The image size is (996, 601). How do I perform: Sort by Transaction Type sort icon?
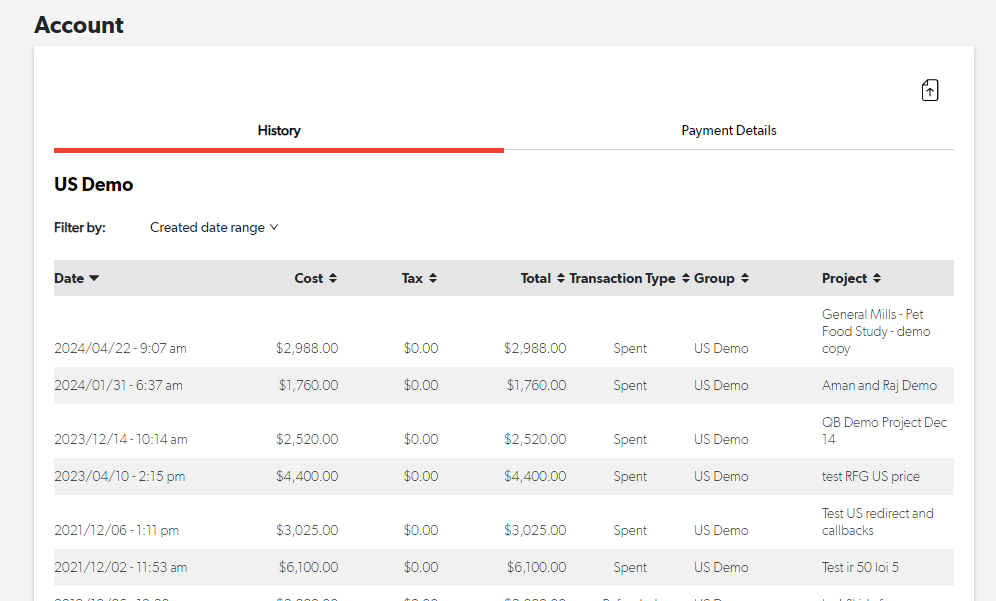point(686,278)
